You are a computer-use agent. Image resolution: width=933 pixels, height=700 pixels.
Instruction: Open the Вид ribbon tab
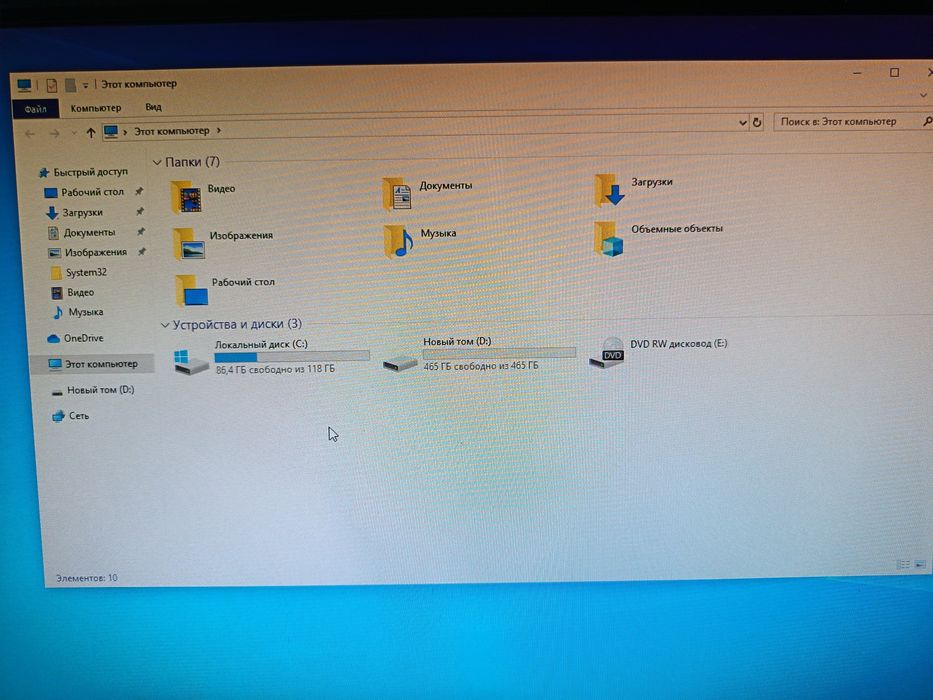(x=153, y=107)
